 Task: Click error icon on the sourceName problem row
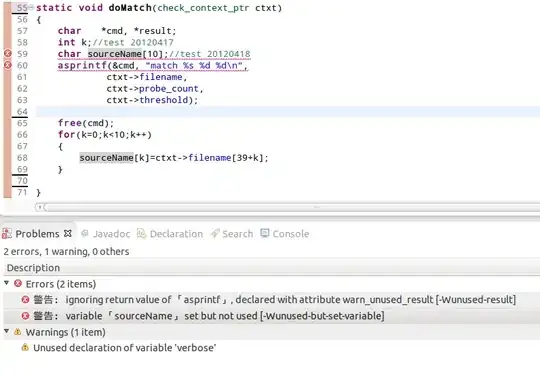click(x=25, y=316)
